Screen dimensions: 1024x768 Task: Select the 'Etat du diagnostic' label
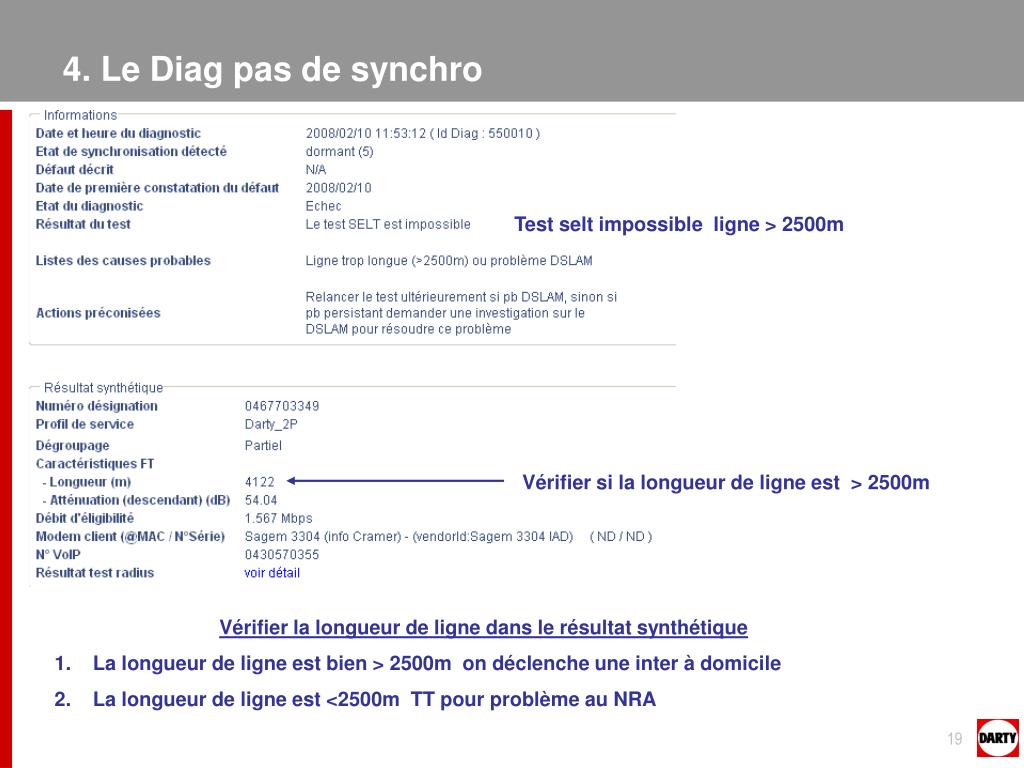pos(89,206)
